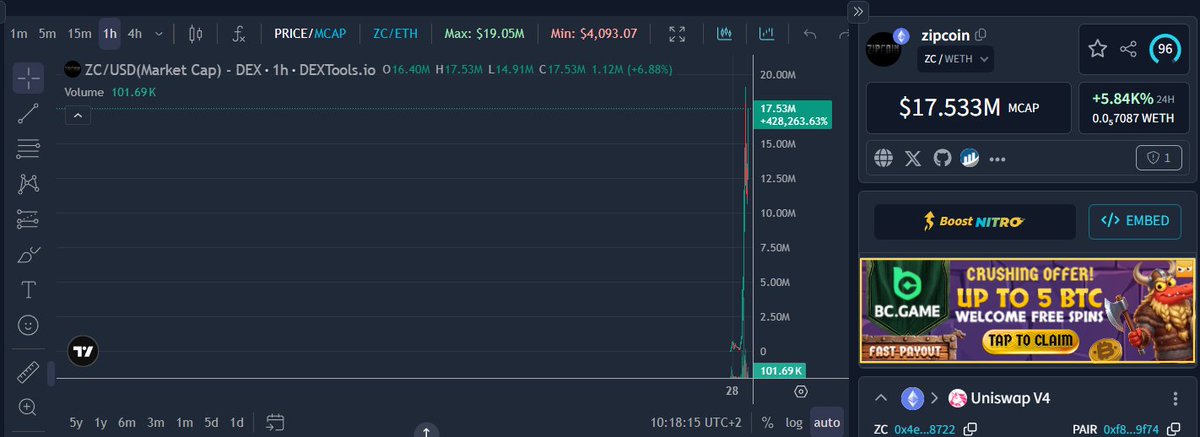
Task: Switch to the 4h timeframe
Action: point(135,34)
